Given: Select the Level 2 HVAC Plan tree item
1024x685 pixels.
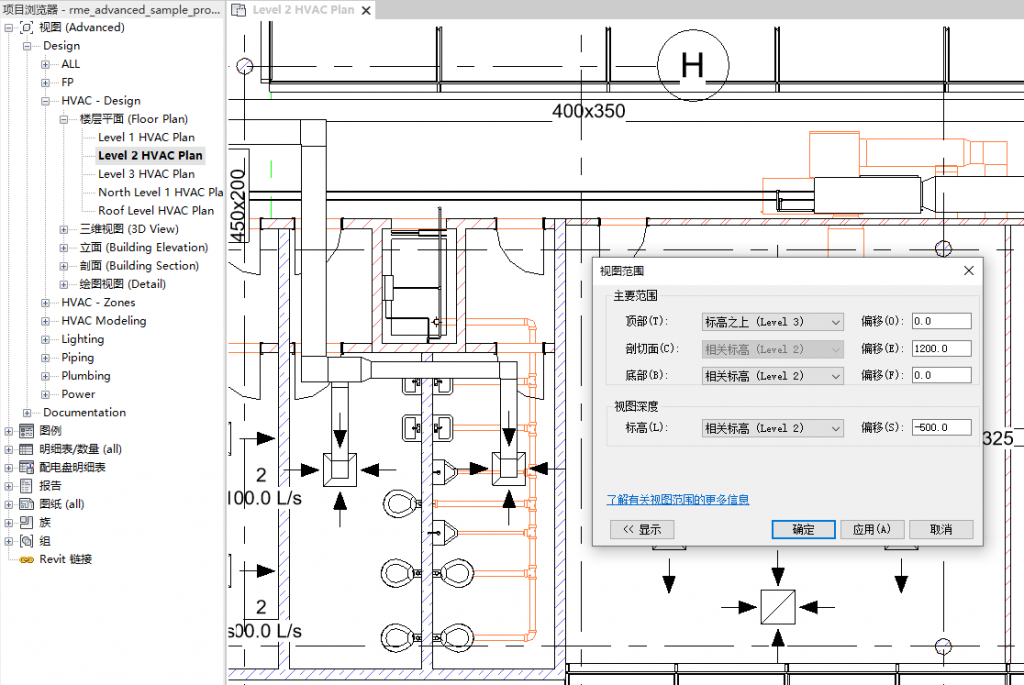Looking at the screenshot, I should click(150, 155).
